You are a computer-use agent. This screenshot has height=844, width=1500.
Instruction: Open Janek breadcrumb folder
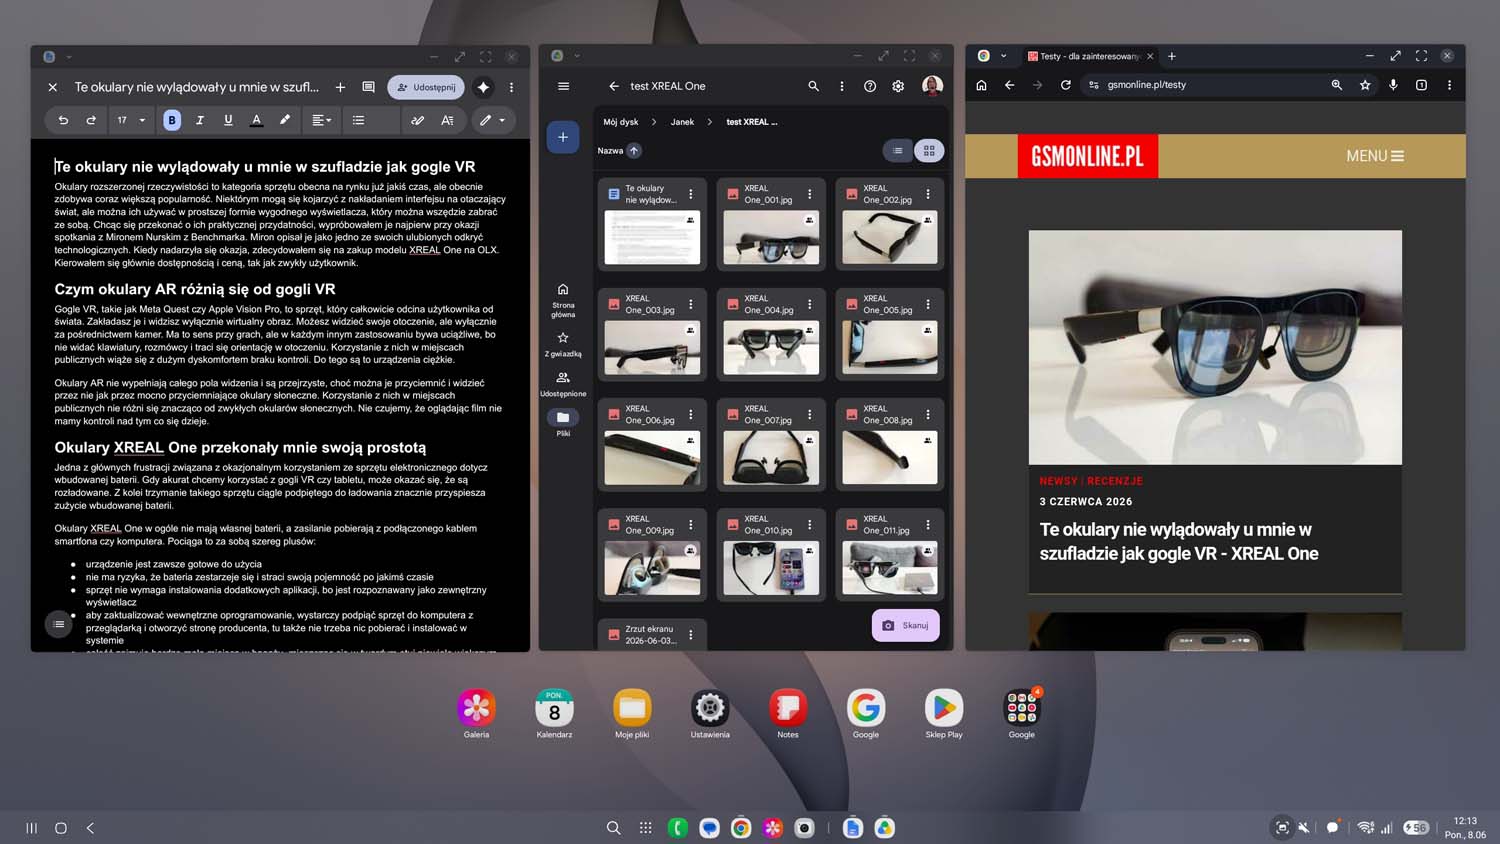682,122
